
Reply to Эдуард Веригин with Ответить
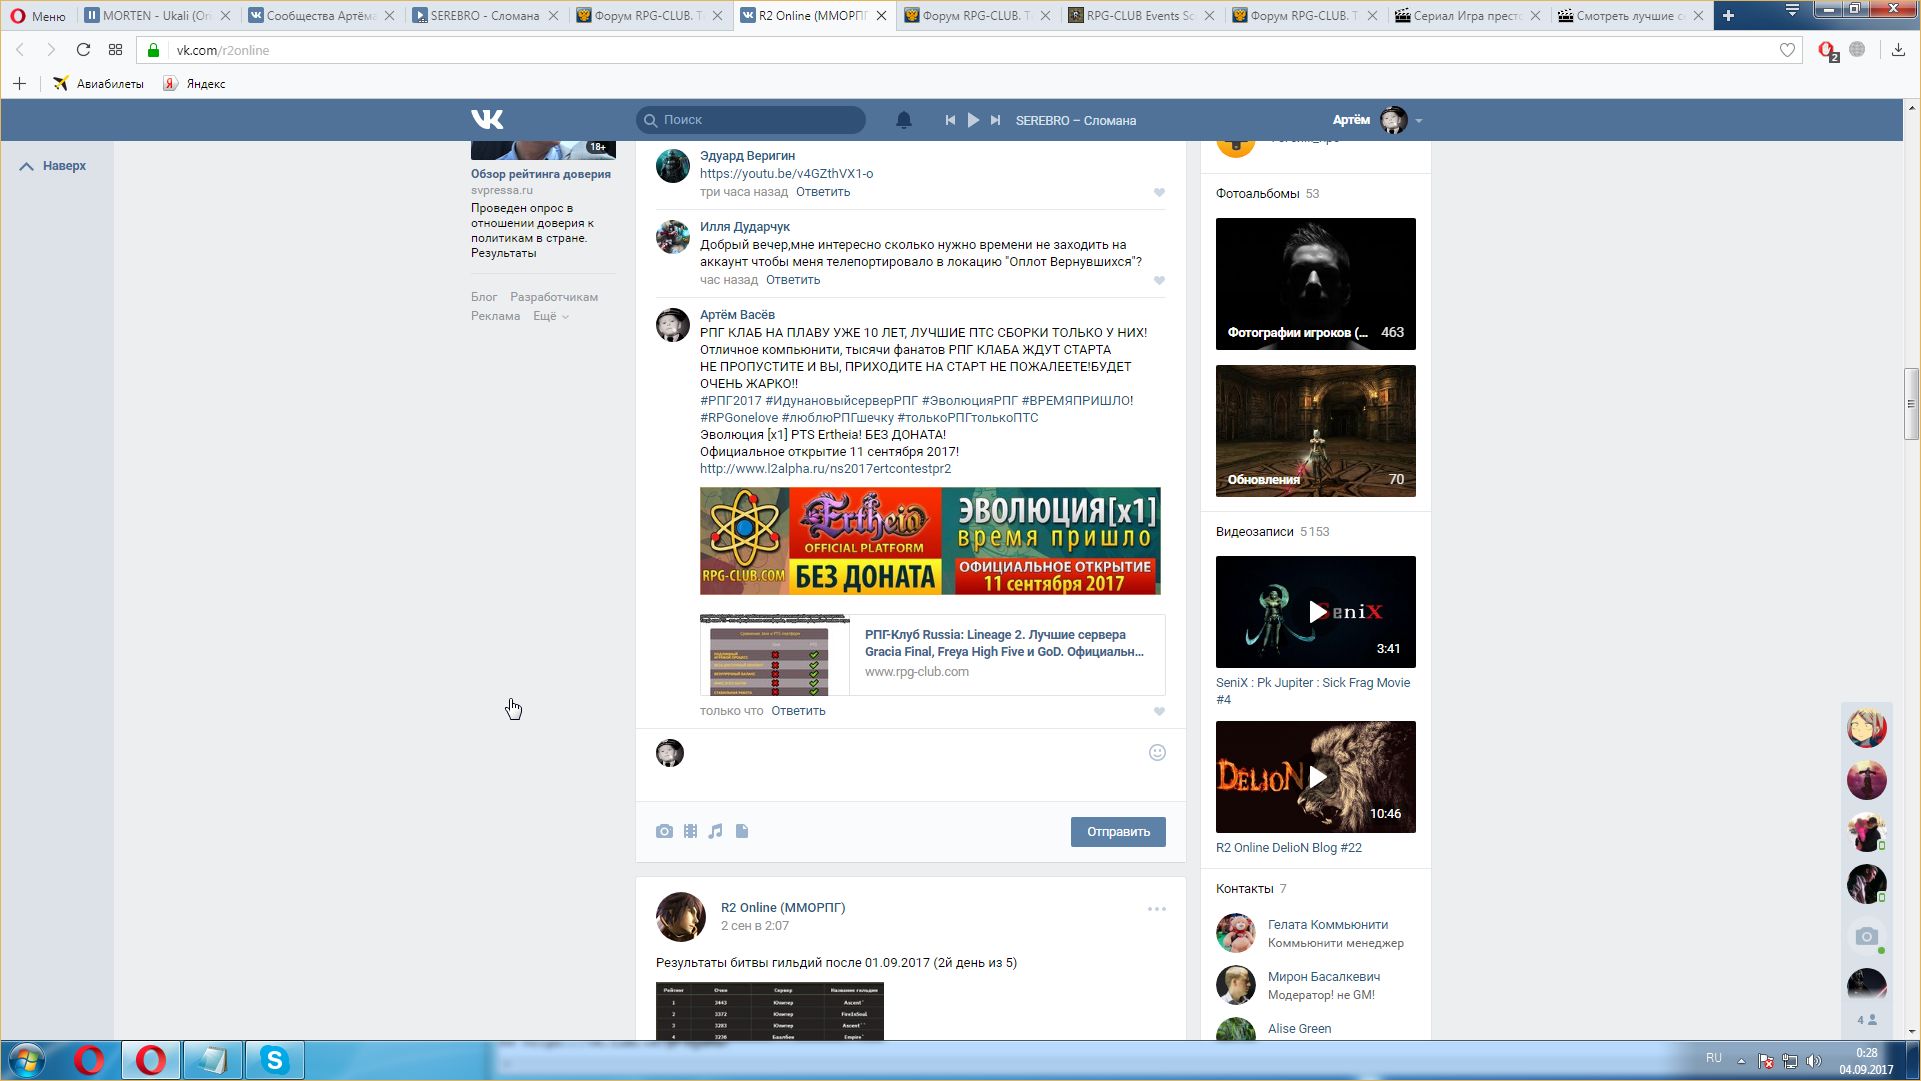coord(823,192)
